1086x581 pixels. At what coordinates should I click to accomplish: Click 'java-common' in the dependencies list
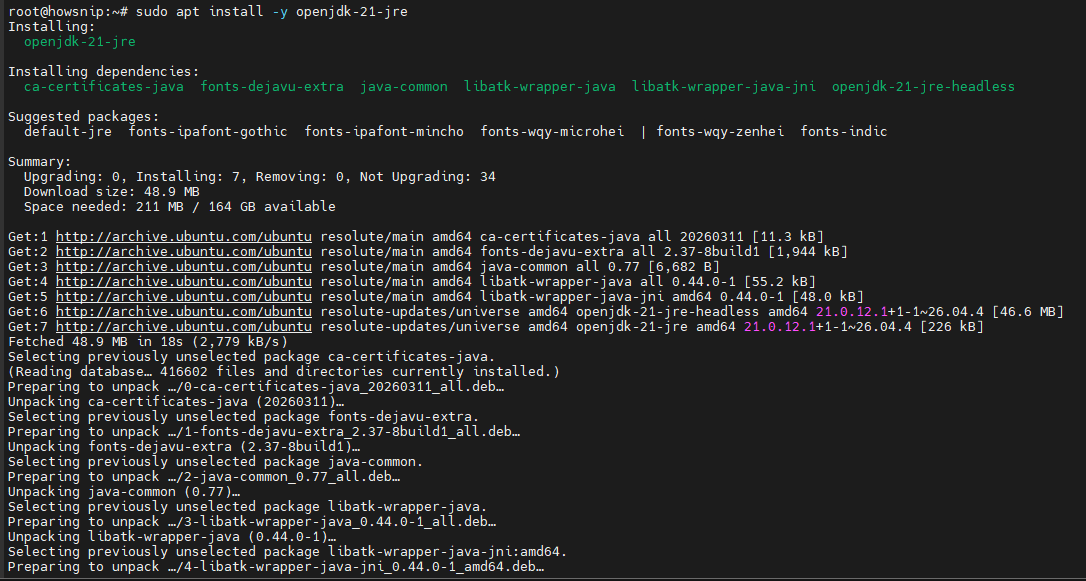pos(404,87)
